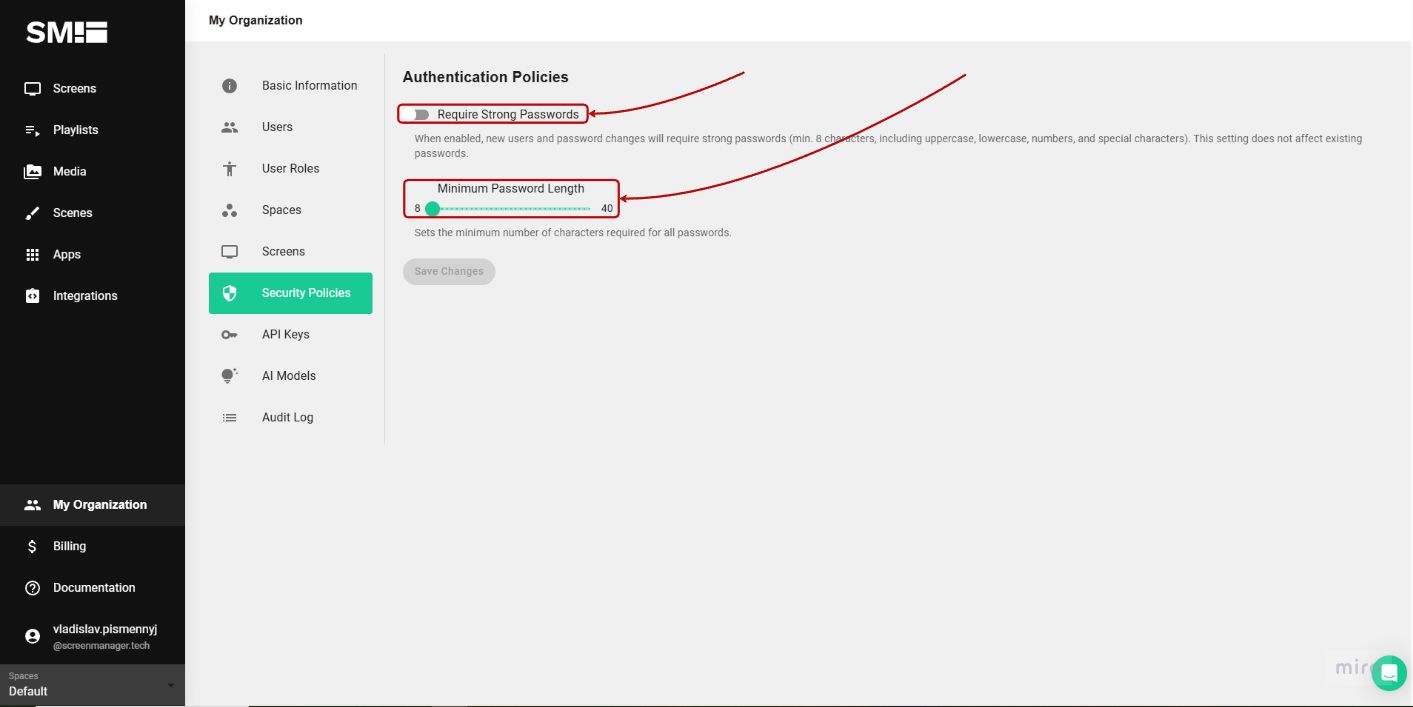
Task: Click the Scenes brush icon
Action: point(33,212)
